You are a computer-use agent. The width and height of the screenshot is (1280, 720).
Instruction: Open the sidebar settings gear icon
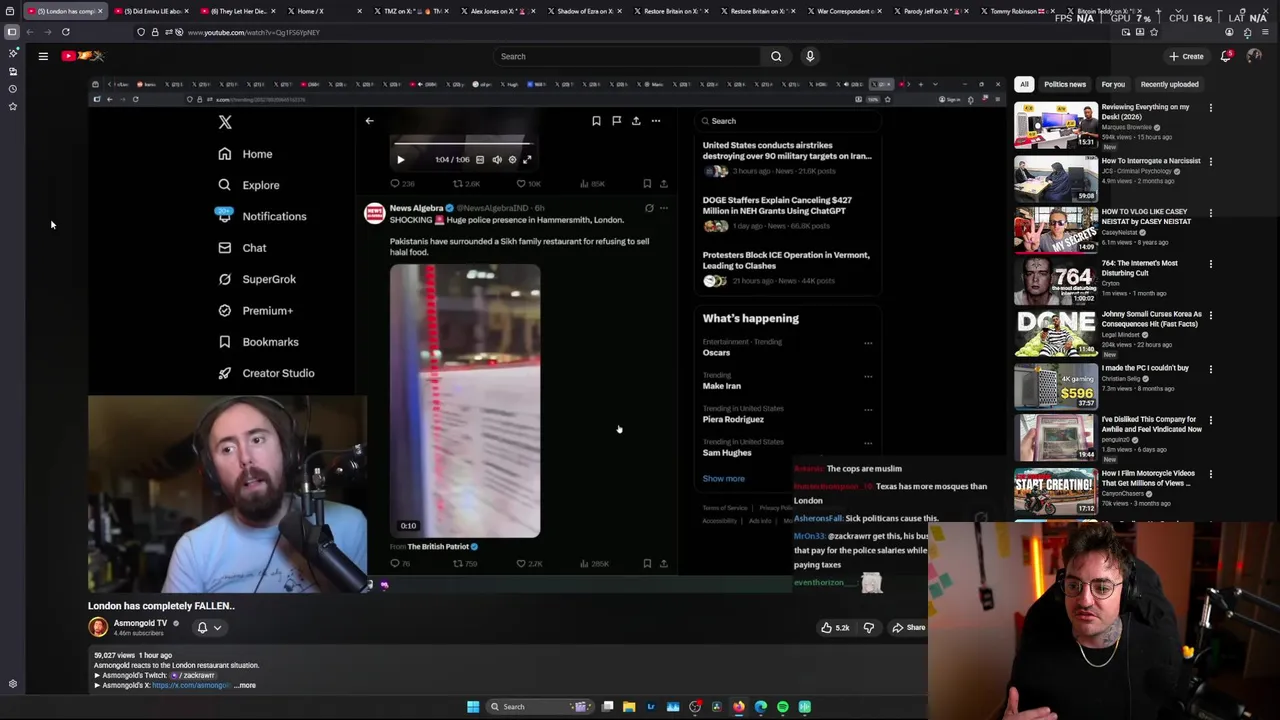point(12,684)
